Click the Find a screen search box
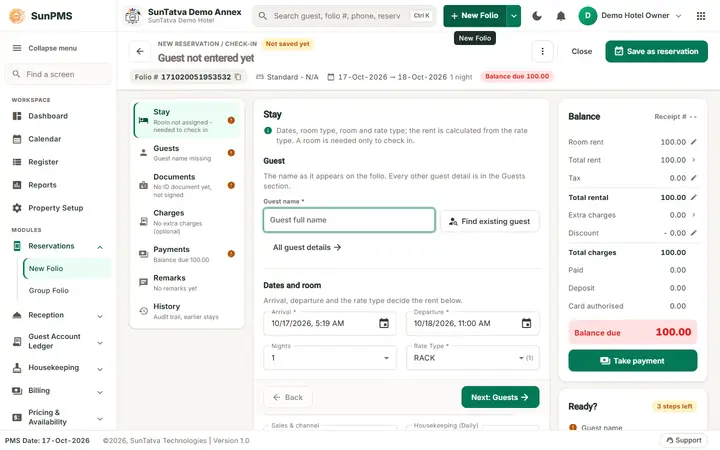 click(x=58, y=74)
